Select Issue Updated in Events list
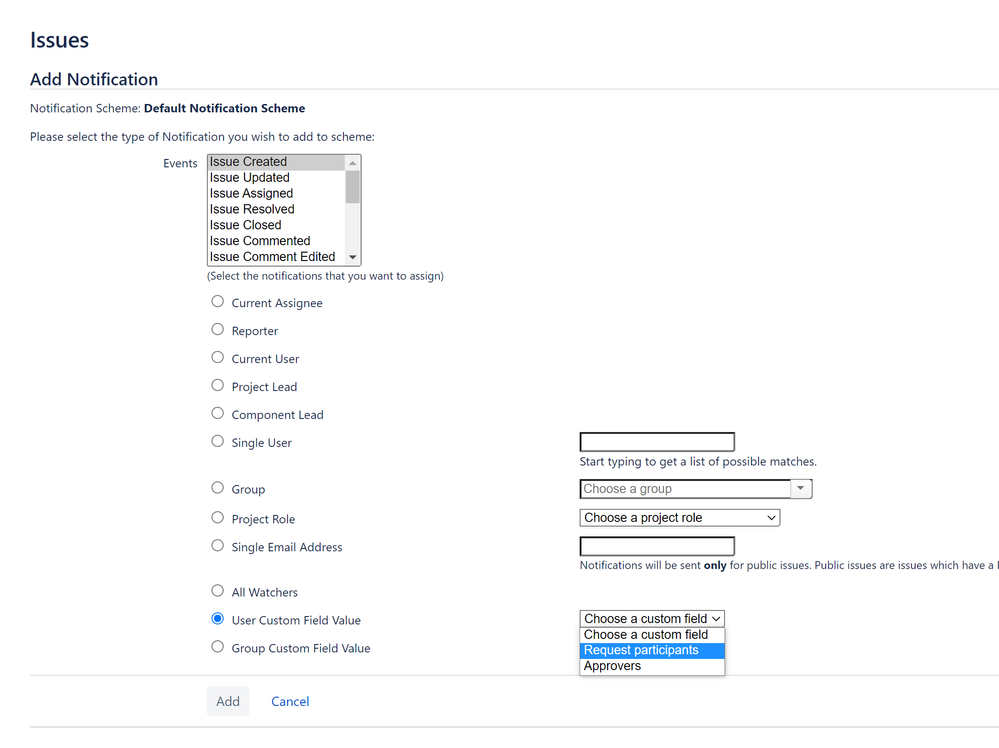 (x=277, y=178)
